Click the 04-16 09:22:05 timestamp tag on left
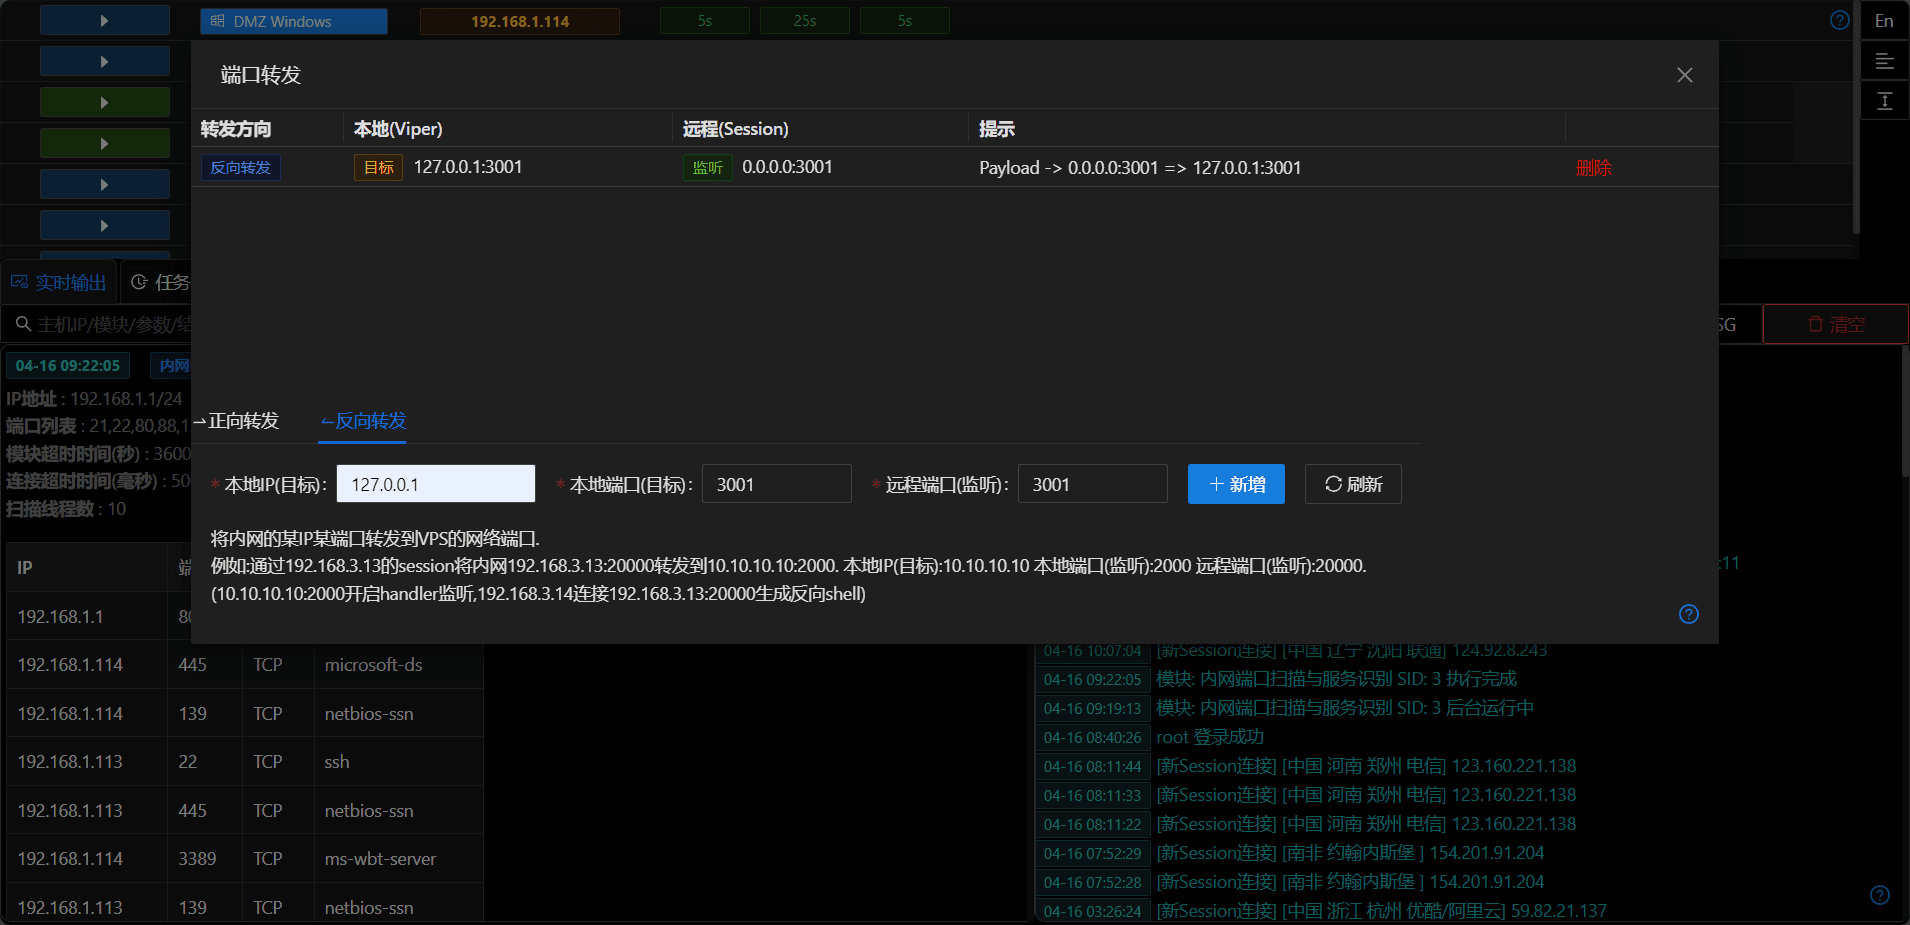 click(x=68, y=366)
